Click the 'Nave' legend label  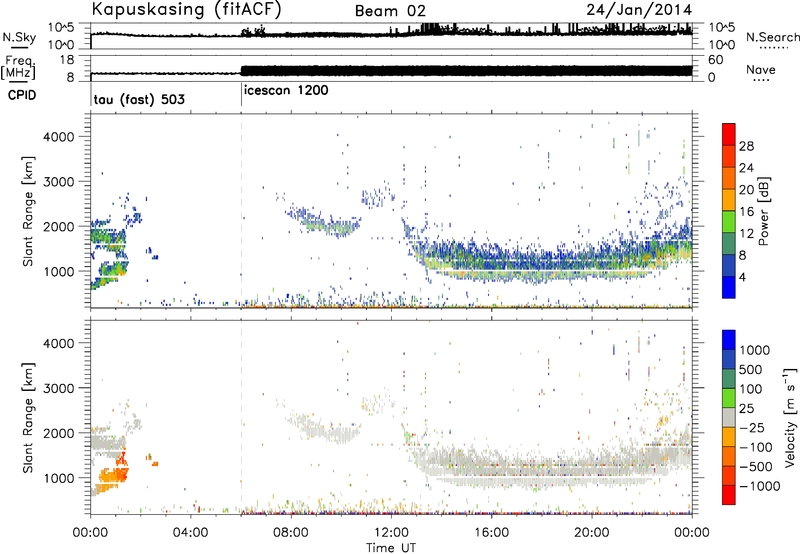click(761, 69)
